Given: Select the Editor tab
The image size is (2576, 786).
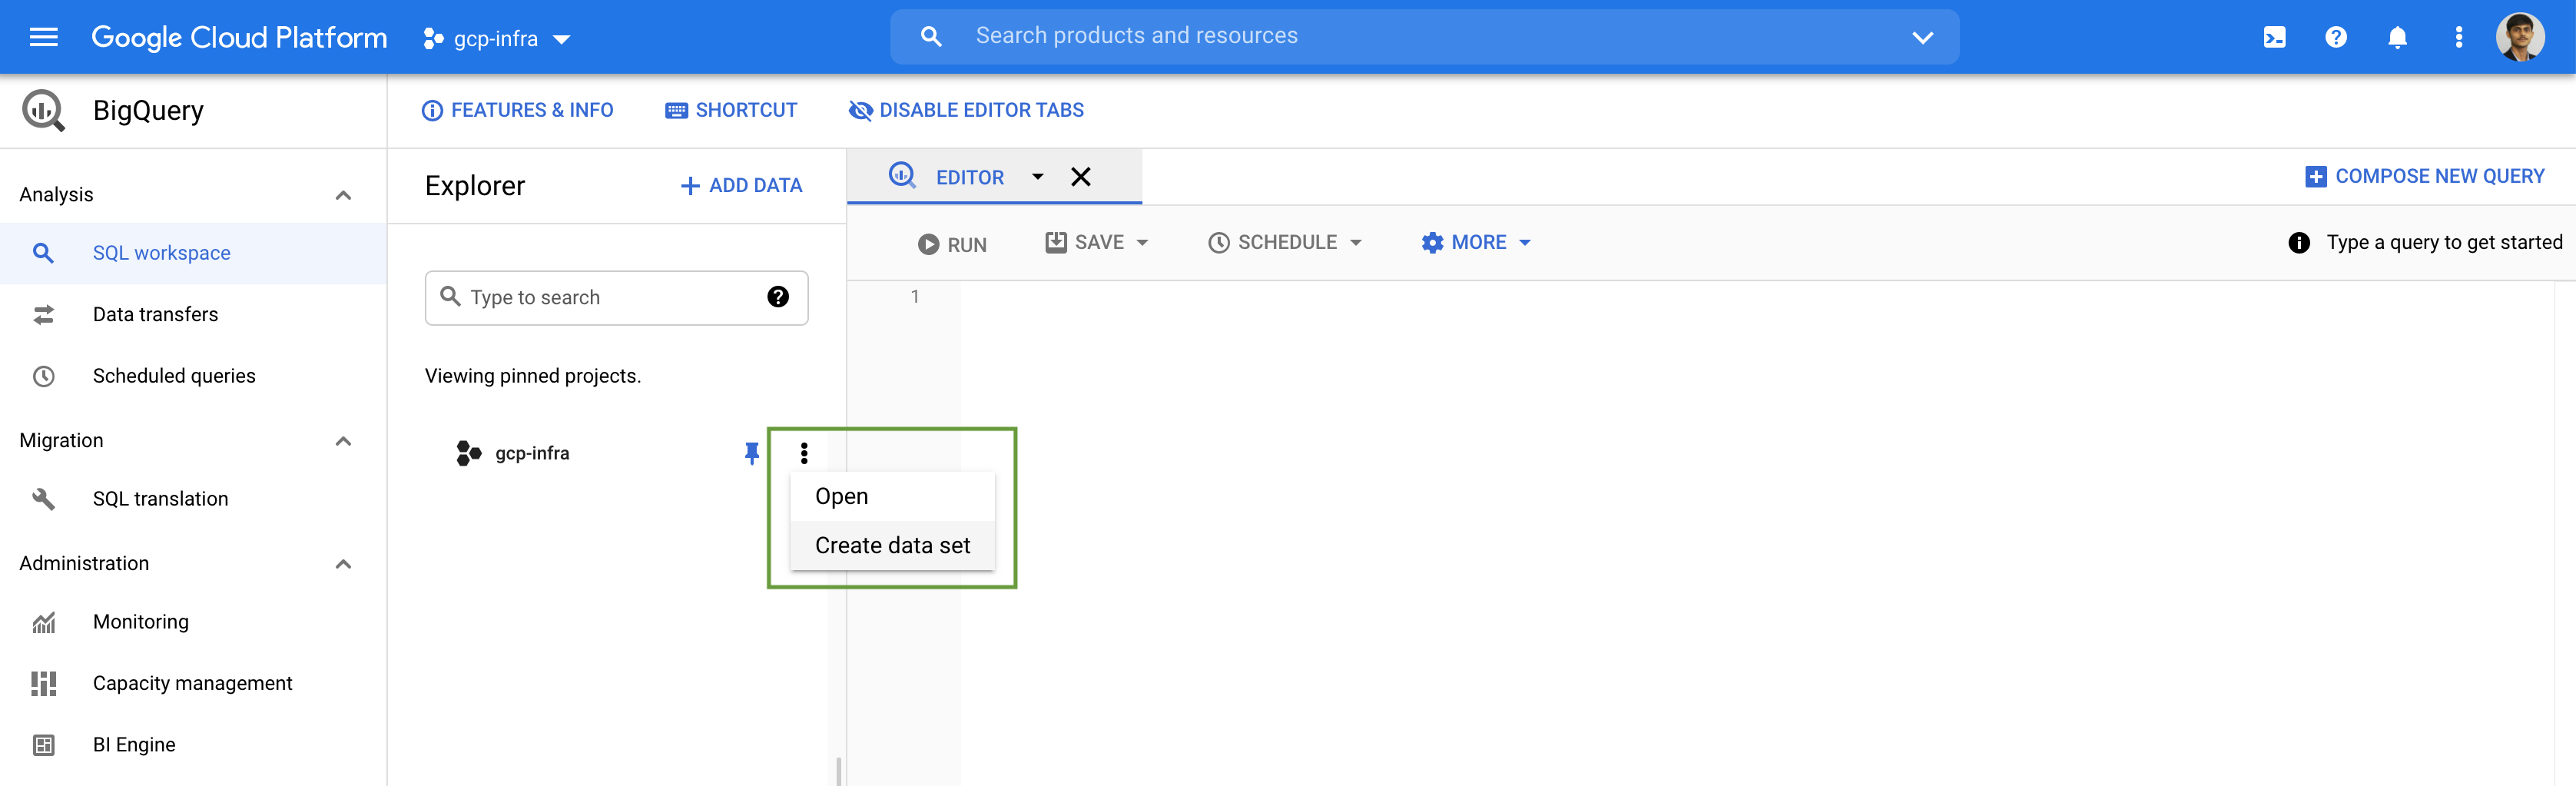Looking at the screenshot, I should (969, 177).
